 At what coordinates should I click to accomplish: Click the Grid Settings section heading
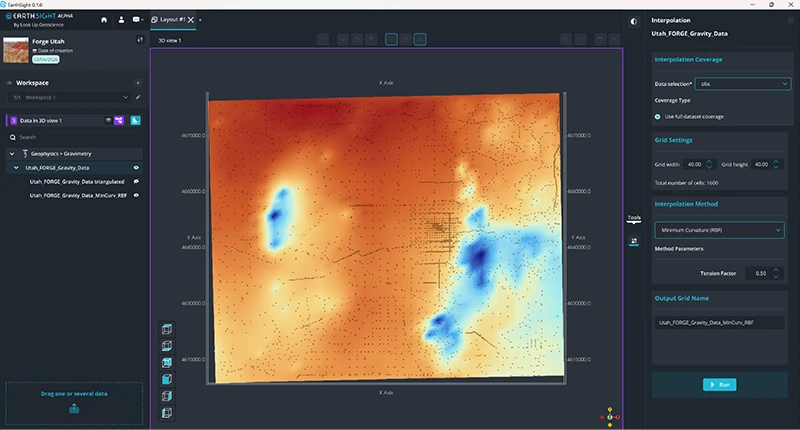pos(673,140)
